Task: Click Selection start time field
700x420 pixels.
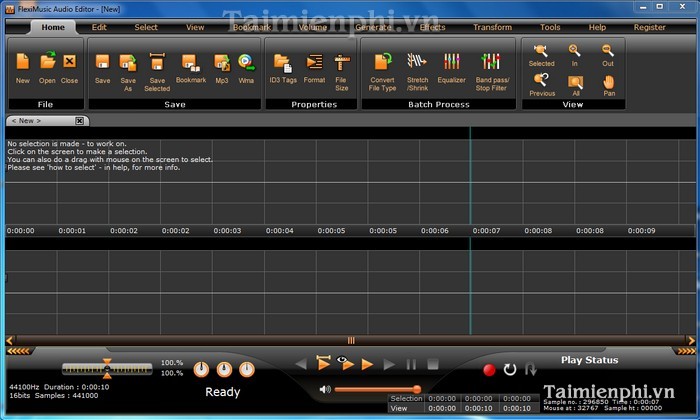Action: coord(442,399)
